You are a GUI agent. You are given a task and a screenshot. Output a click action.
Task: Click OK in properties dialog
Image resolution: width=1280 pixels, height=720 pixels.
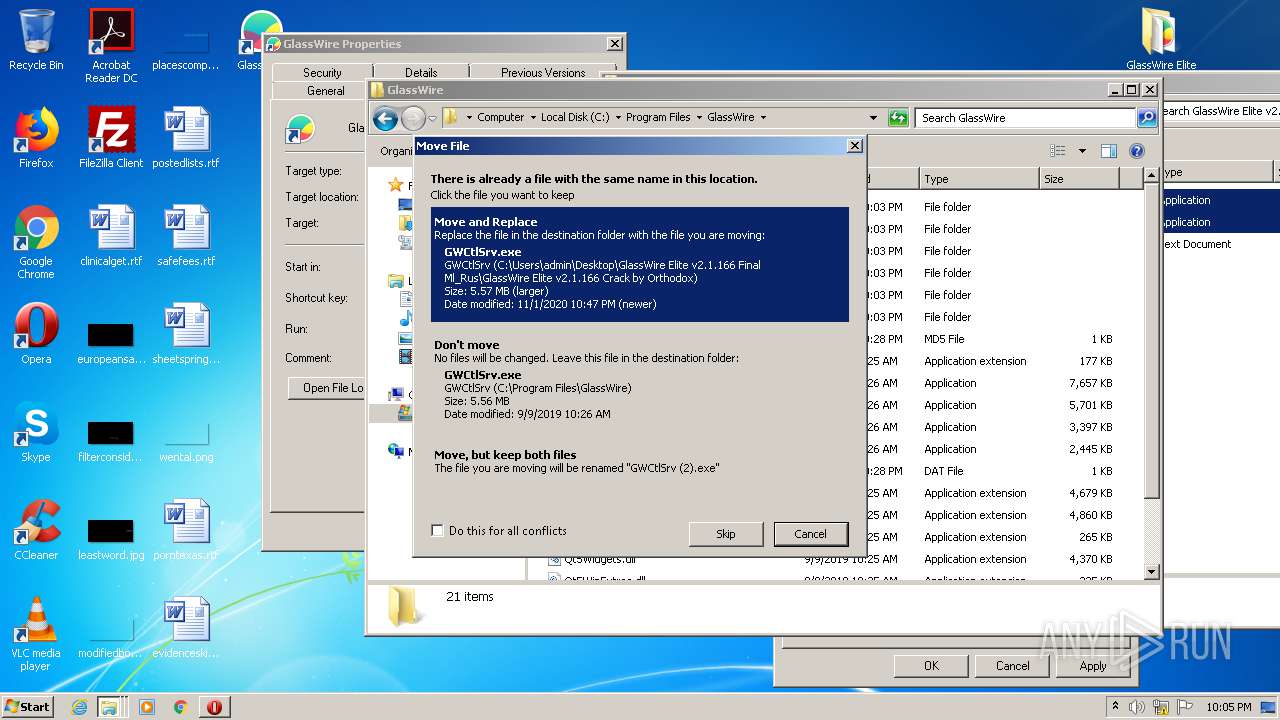pos(931,666)
